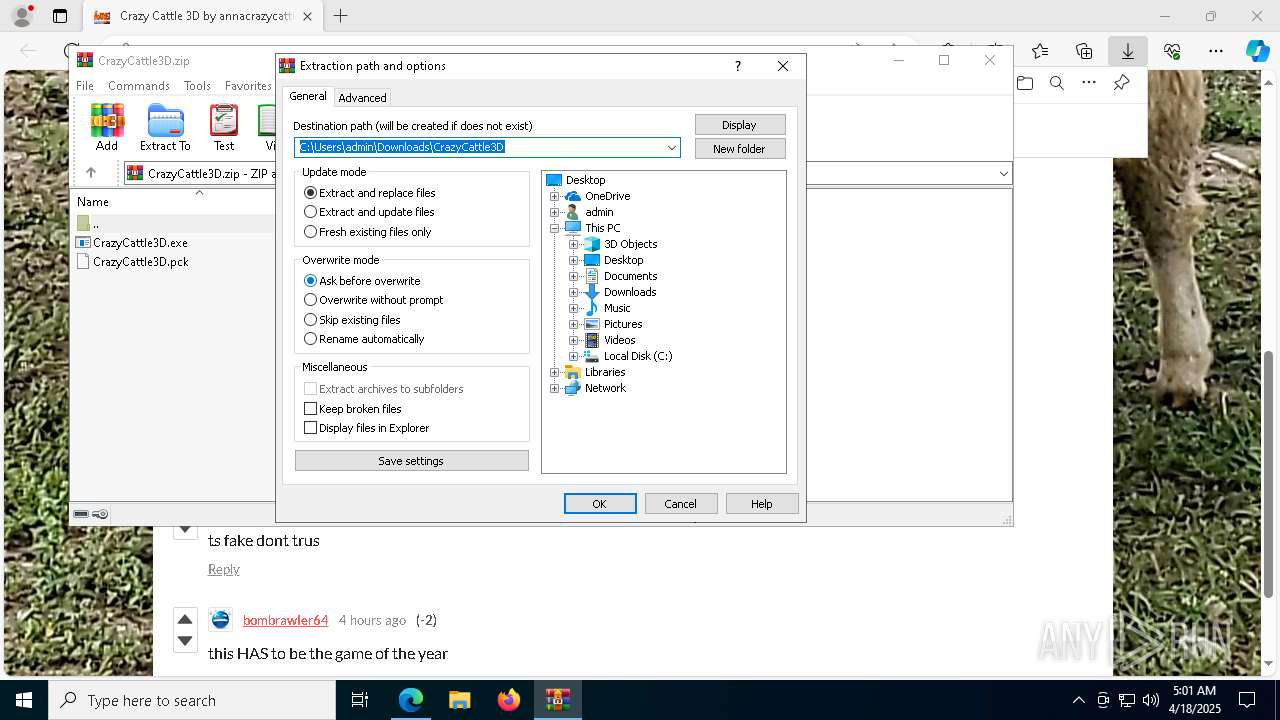The image size is (1280, 720).
Task: Open Microsoft Edge from the taskbar
Action: (x=411, y=700)
